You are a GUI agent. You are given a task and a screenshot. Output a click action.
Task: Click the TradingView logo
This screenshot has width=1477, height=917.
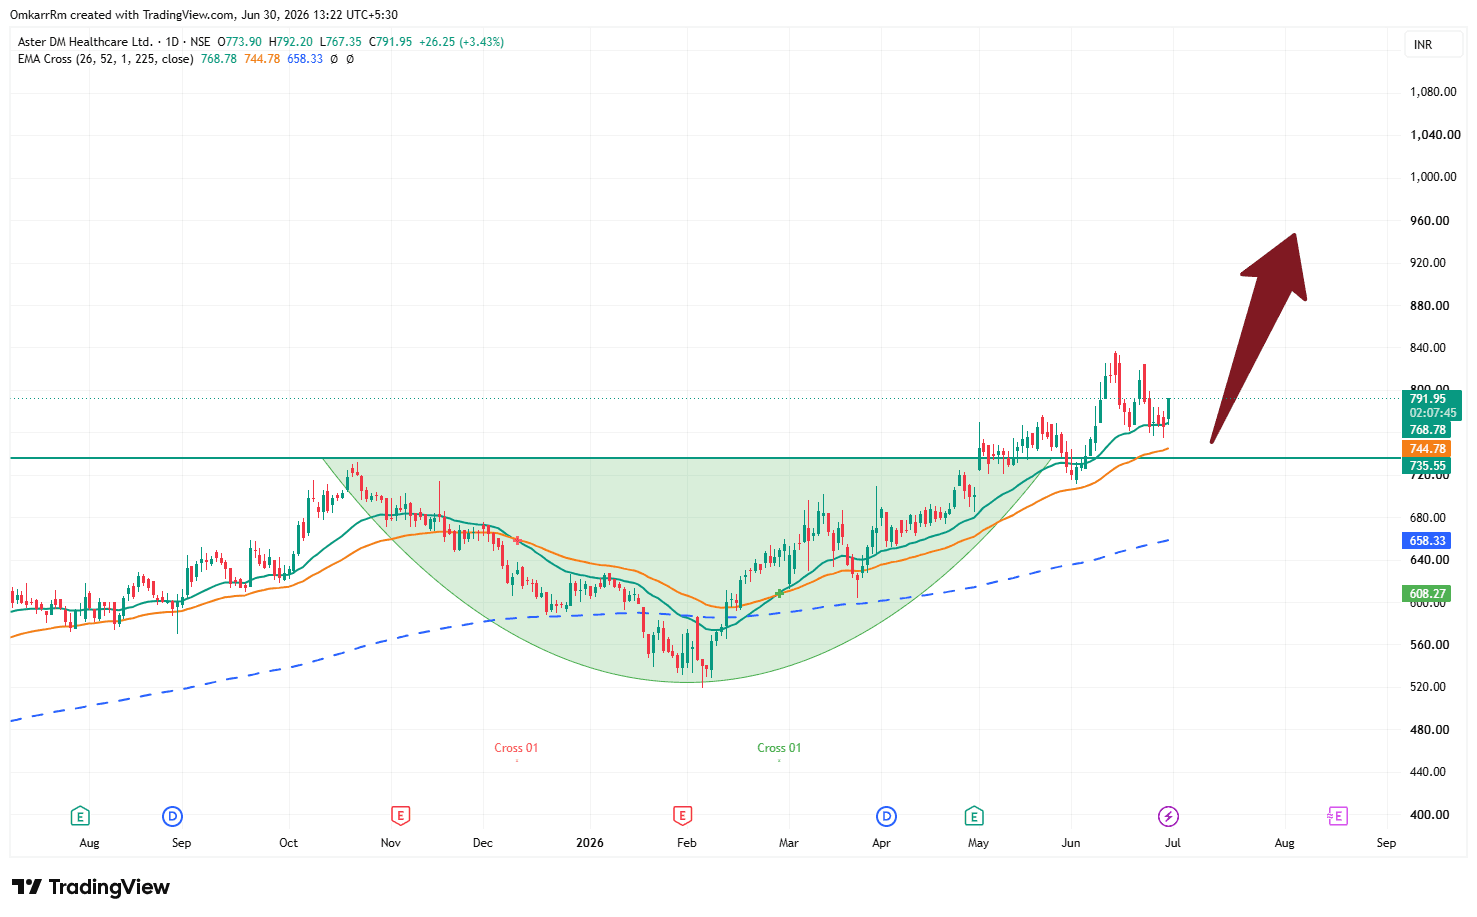91,887
